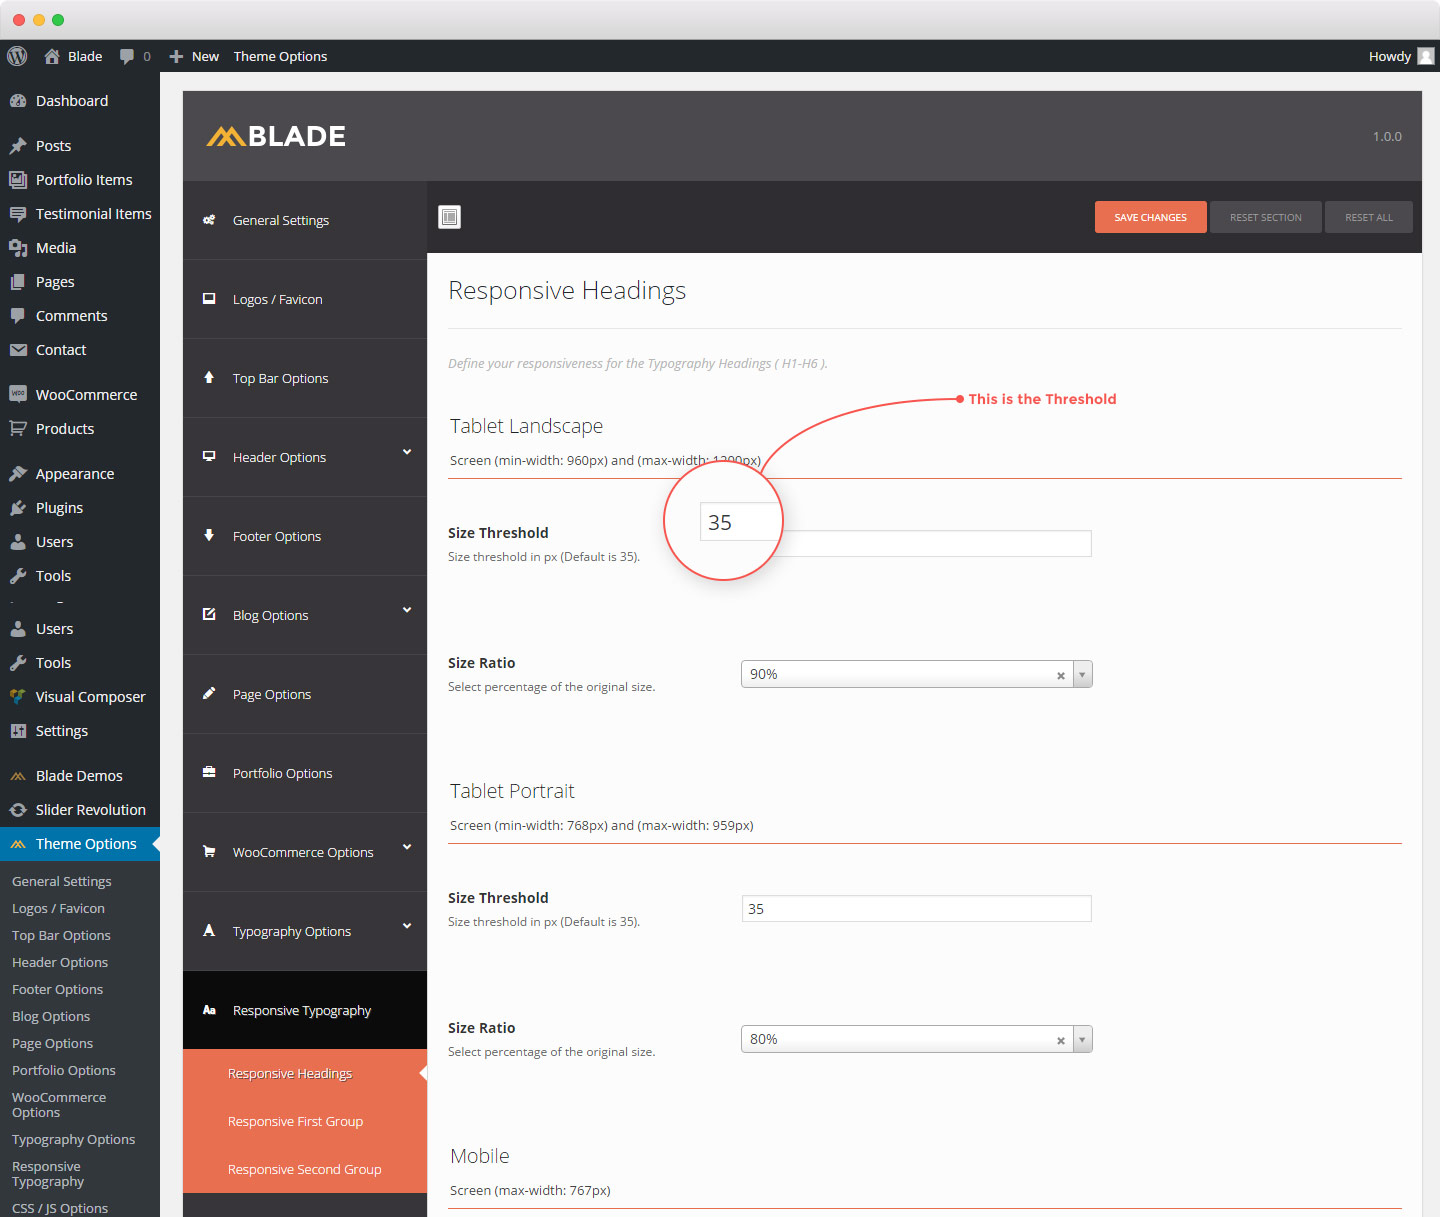Open Tablet Portrait Size Ratio dropdown
Viewport: 1440px width, 1217px height.
(x=1082, y=1040)
